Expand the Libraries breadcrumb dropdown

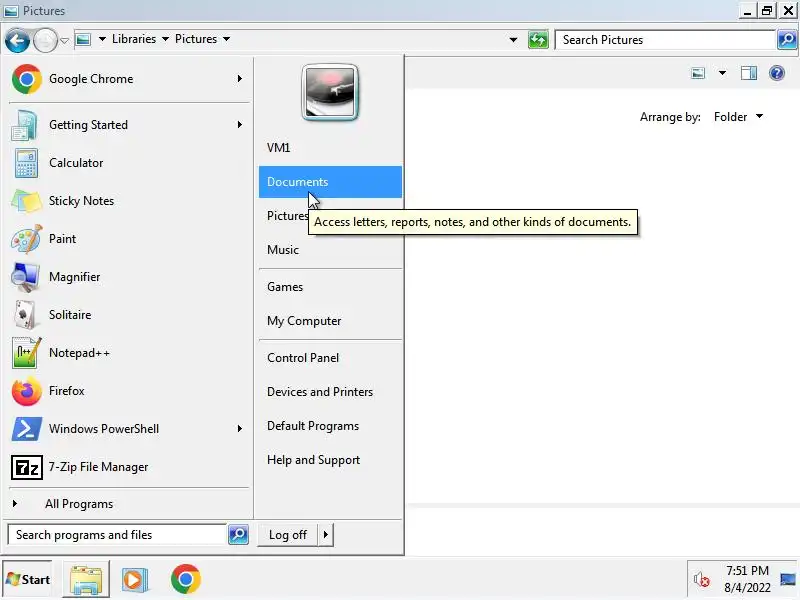[x=165, y=39]
